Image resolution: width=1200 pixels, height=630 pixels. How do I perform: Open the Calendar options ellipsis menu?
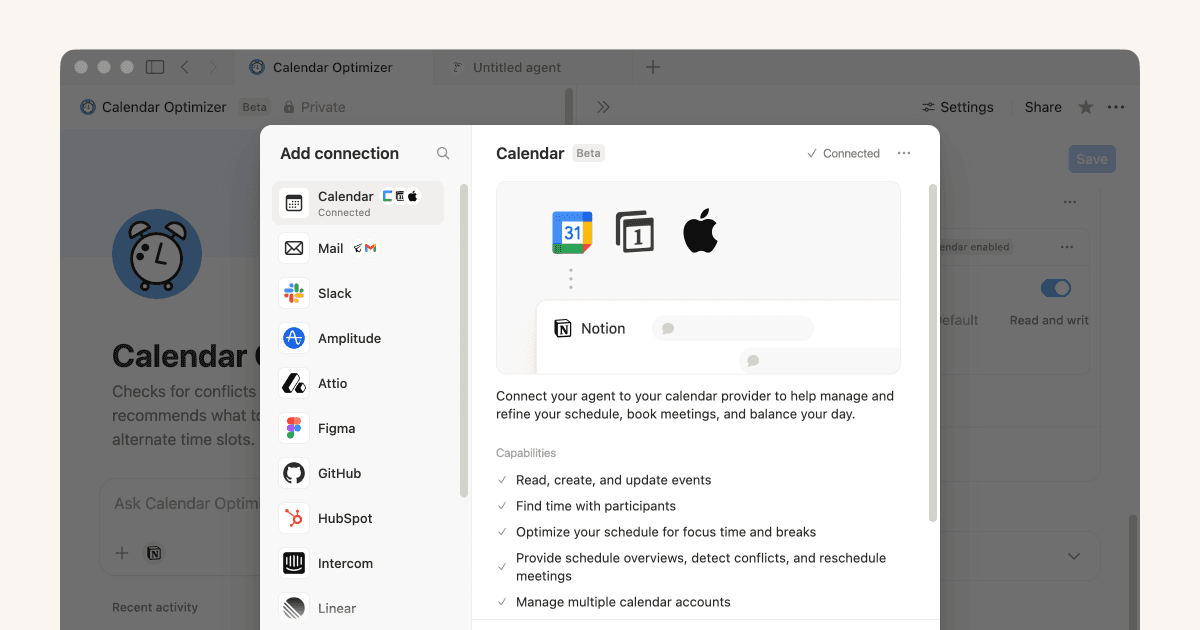[904, 153]
